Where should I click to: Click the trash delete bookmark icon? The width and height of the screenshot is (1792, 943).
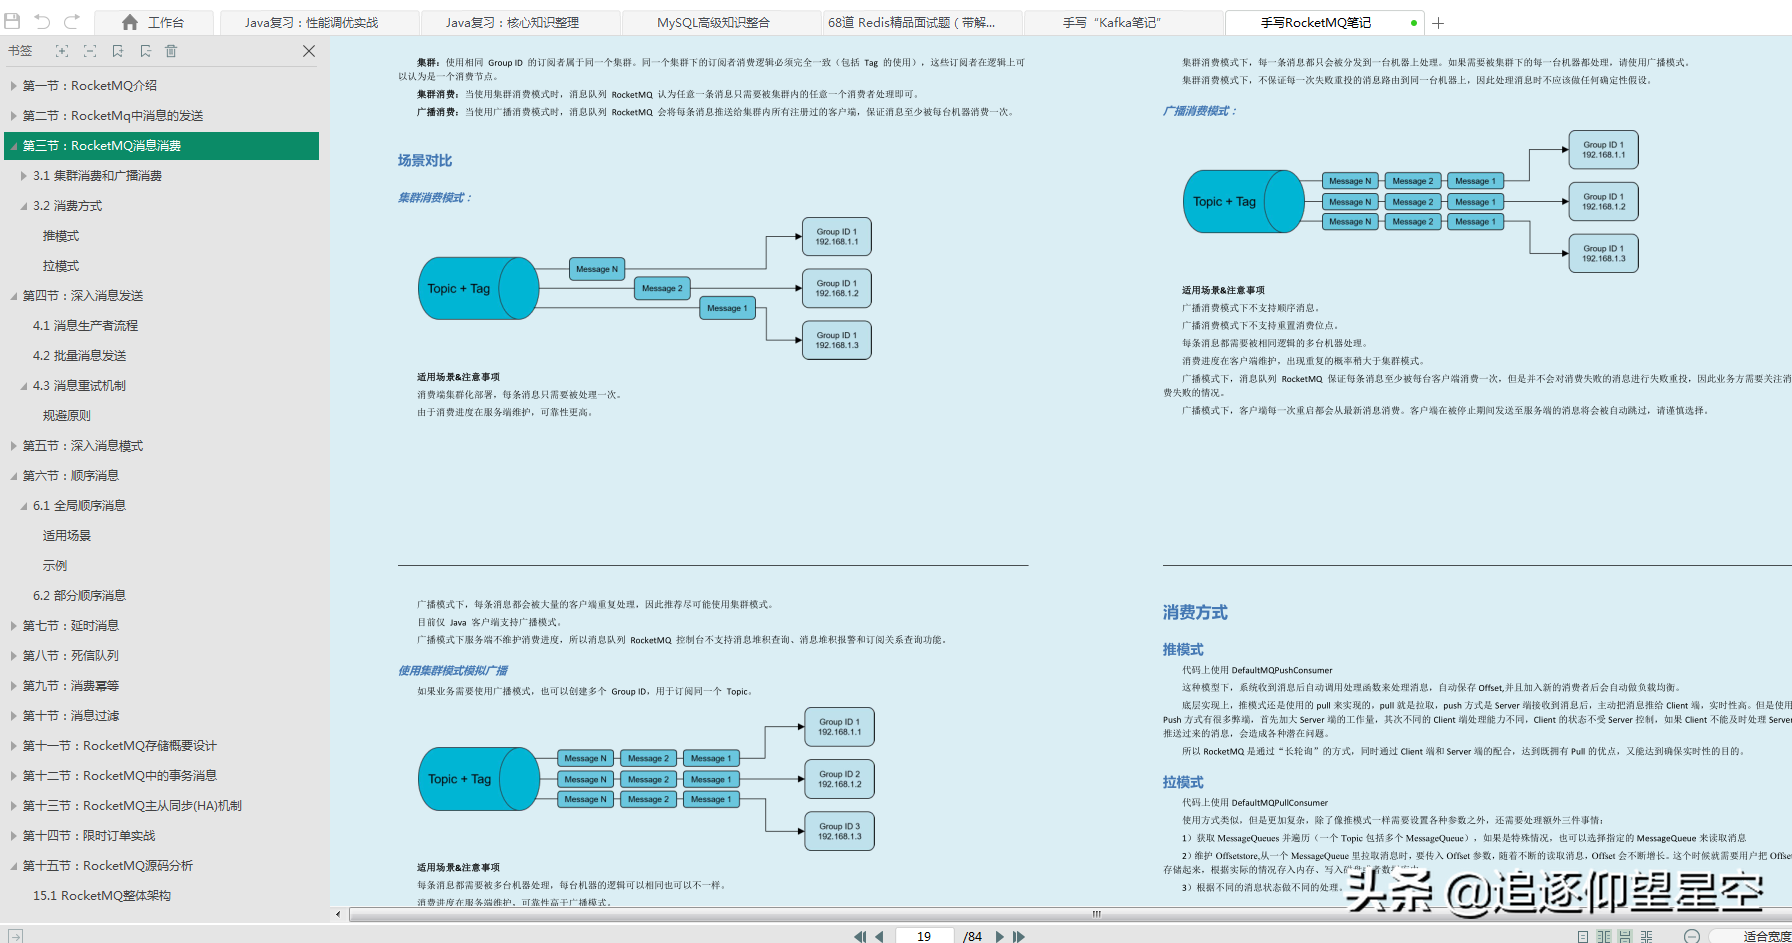pyautogui.click(x=171, y=51)
